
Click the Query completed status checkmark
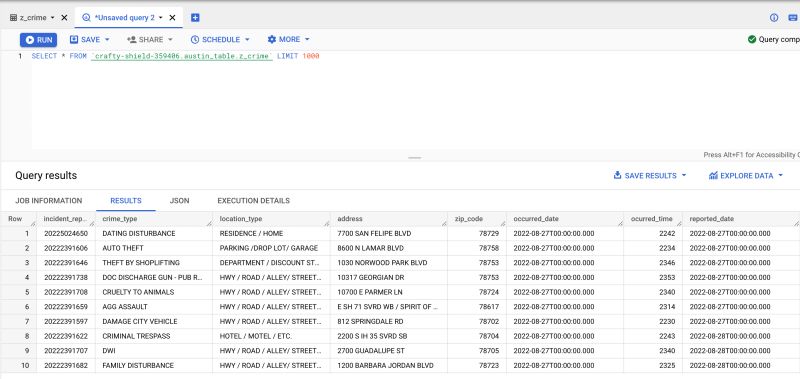(752, 39)
